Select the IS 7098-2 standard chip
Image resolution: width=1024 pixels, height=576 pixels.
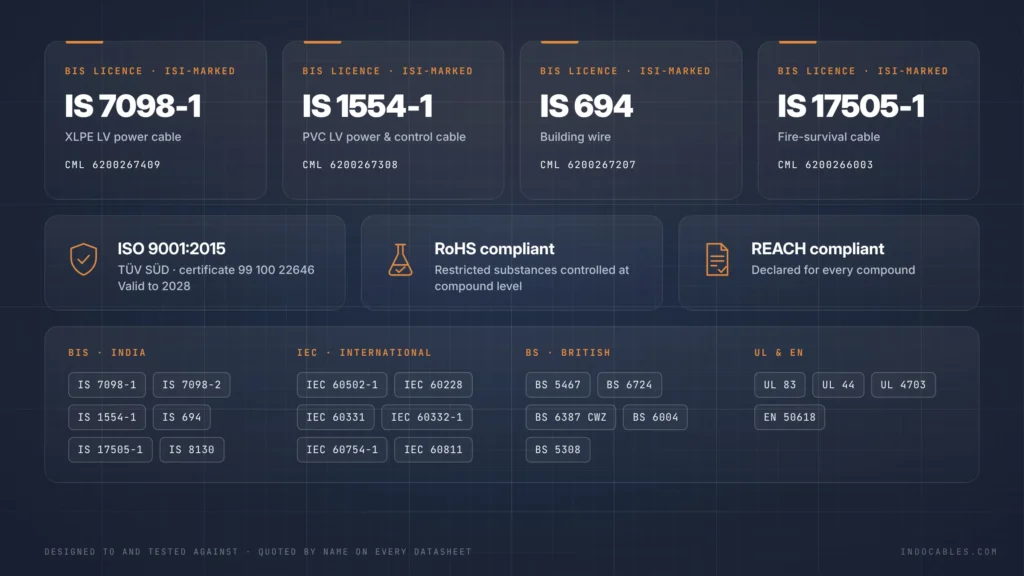pyautogui.click(x=191, y=385)
